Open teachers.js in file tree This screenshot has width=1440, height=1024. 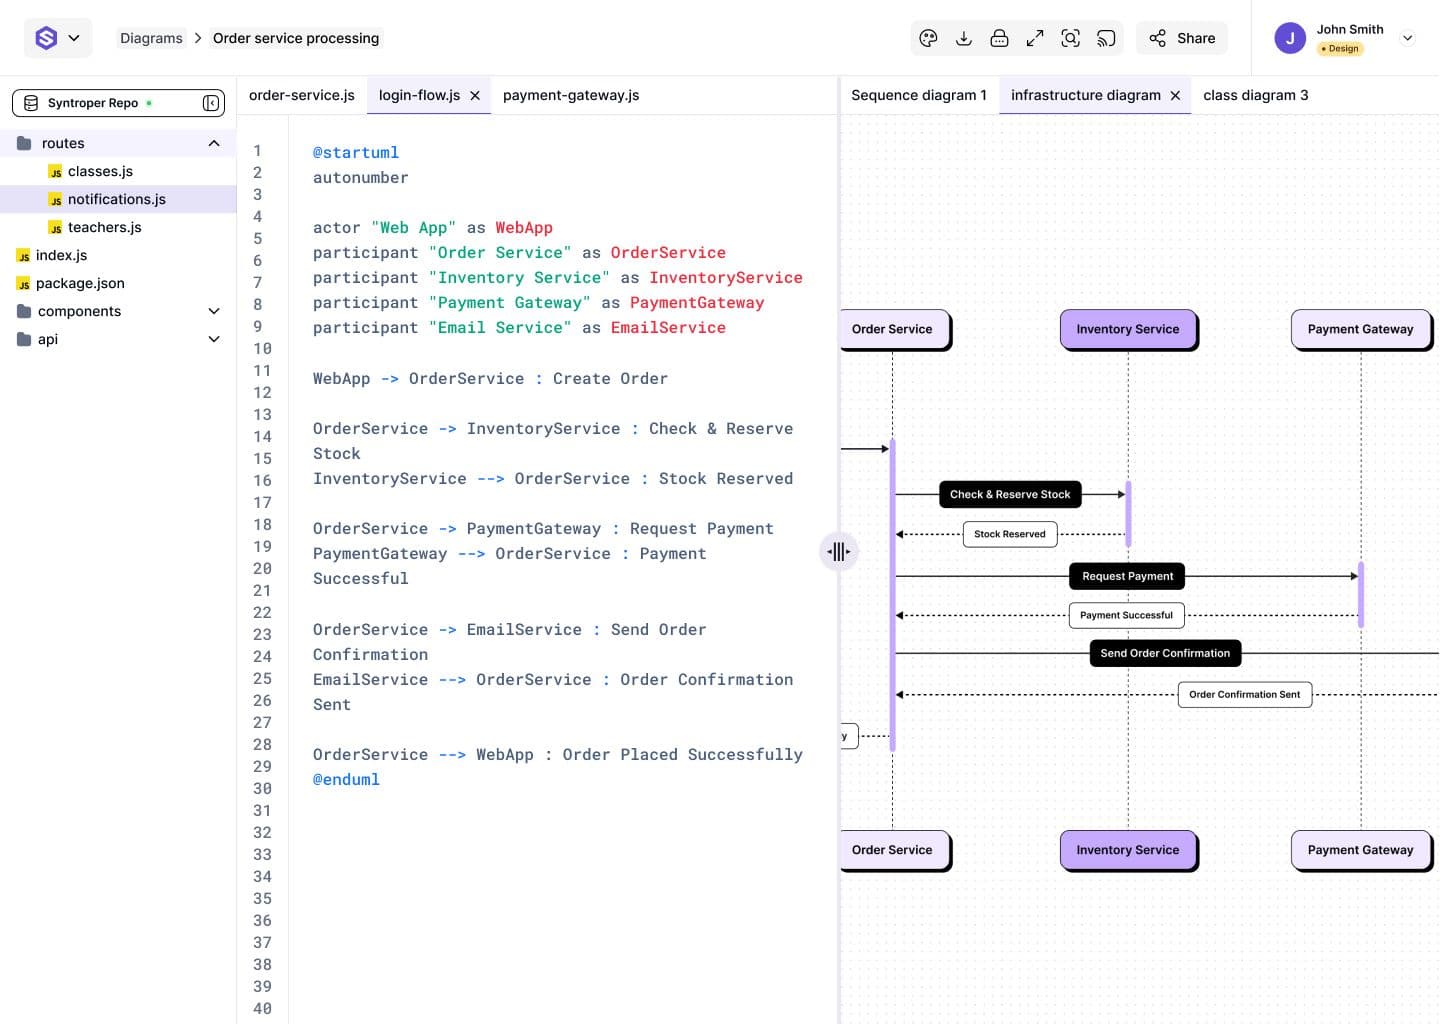tap(104, 227)
